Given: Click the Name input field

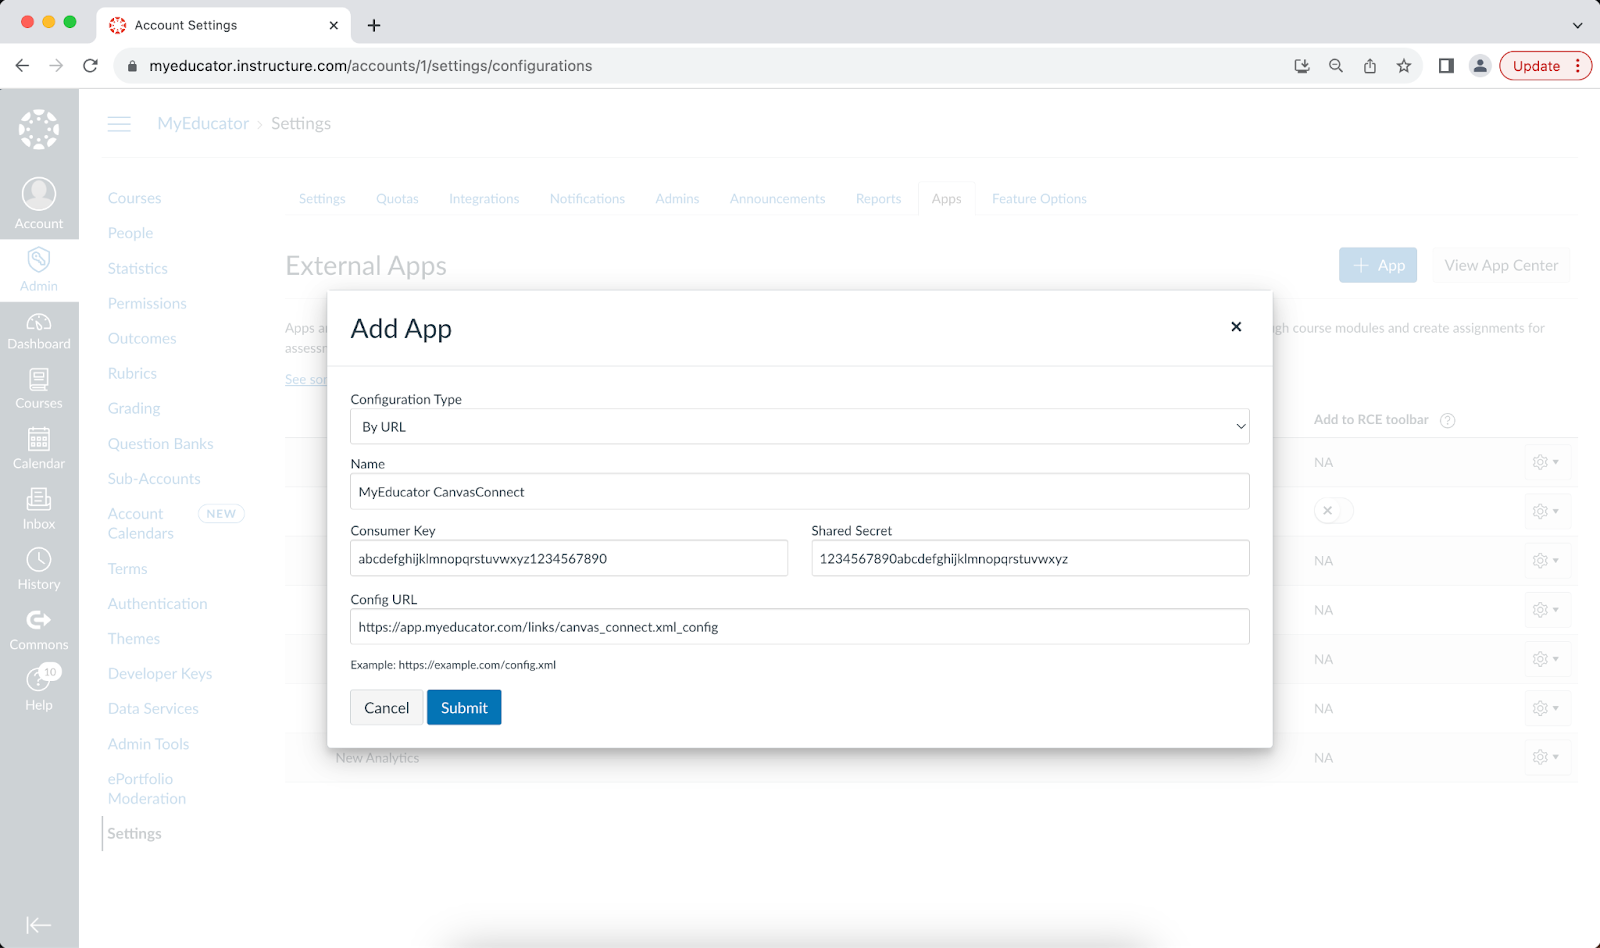Looking at the screenshot, I should coord(800,491).
